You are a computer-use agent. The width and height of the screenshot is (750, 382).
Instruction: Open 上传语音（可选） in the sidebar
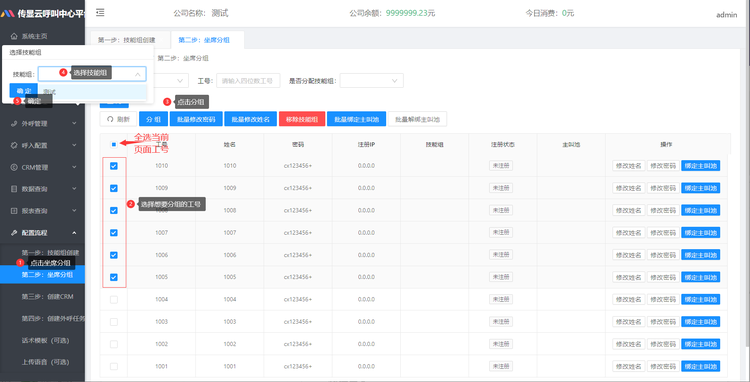click(46, 362)
